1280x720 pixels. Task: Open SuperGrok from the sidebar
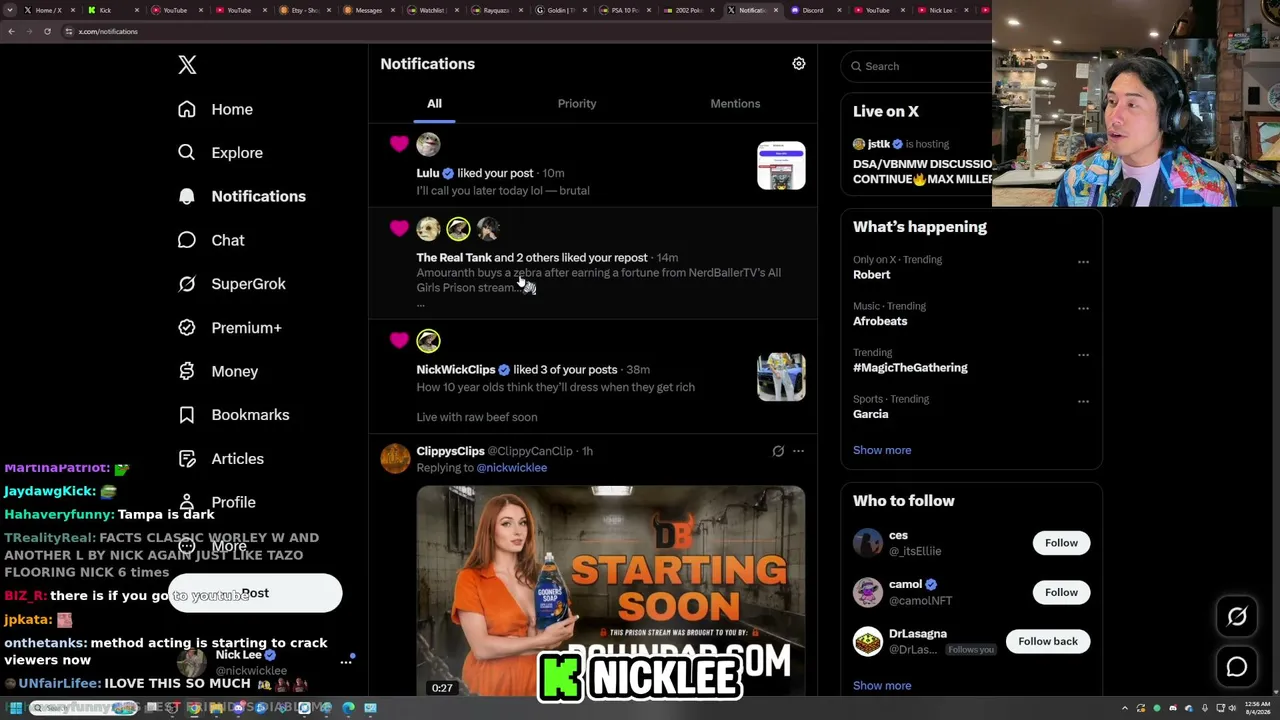pyautogui.click(x=232, y=284)
